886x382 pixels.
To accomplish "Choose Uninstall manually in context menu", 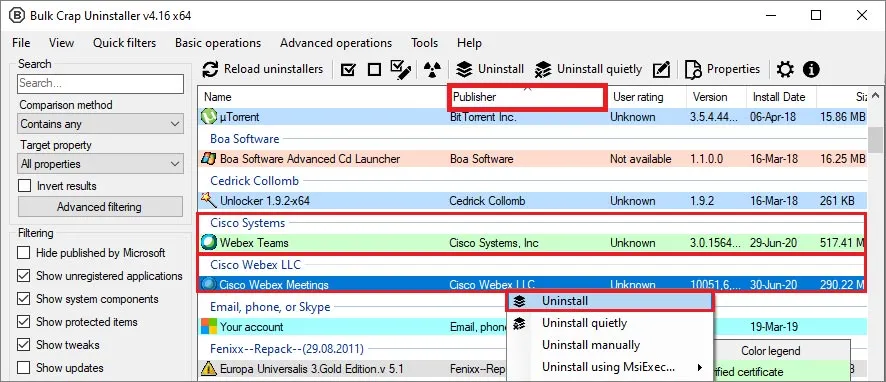I will coord(609,345).
